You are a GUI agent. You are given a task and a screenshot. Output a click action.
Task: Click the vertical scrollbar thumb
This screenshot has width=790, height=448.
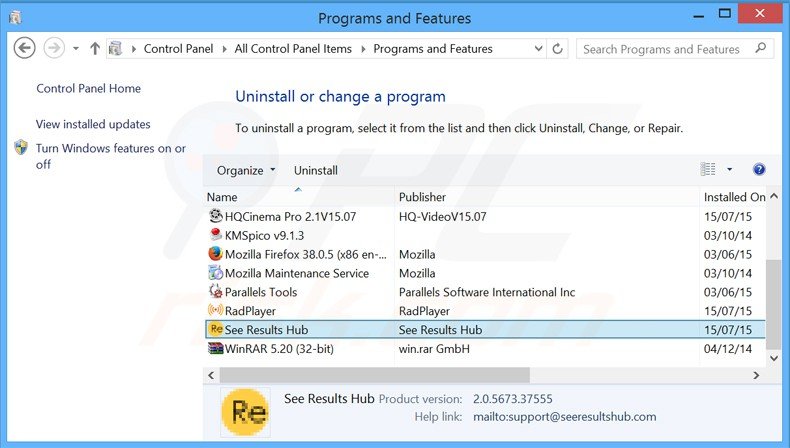click(x=774, y=304)
